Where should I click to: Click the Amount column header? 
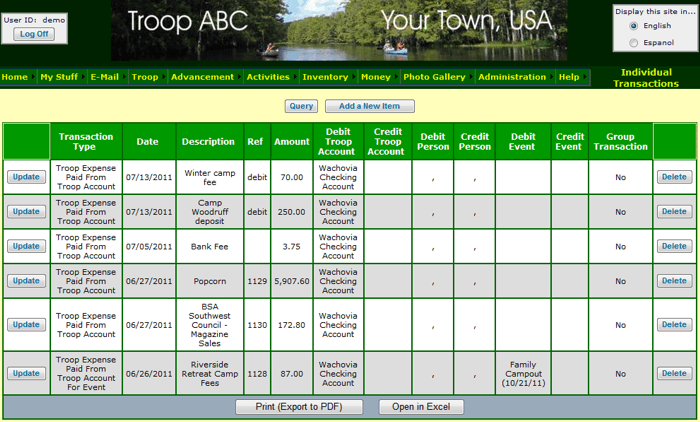[292, 142]
